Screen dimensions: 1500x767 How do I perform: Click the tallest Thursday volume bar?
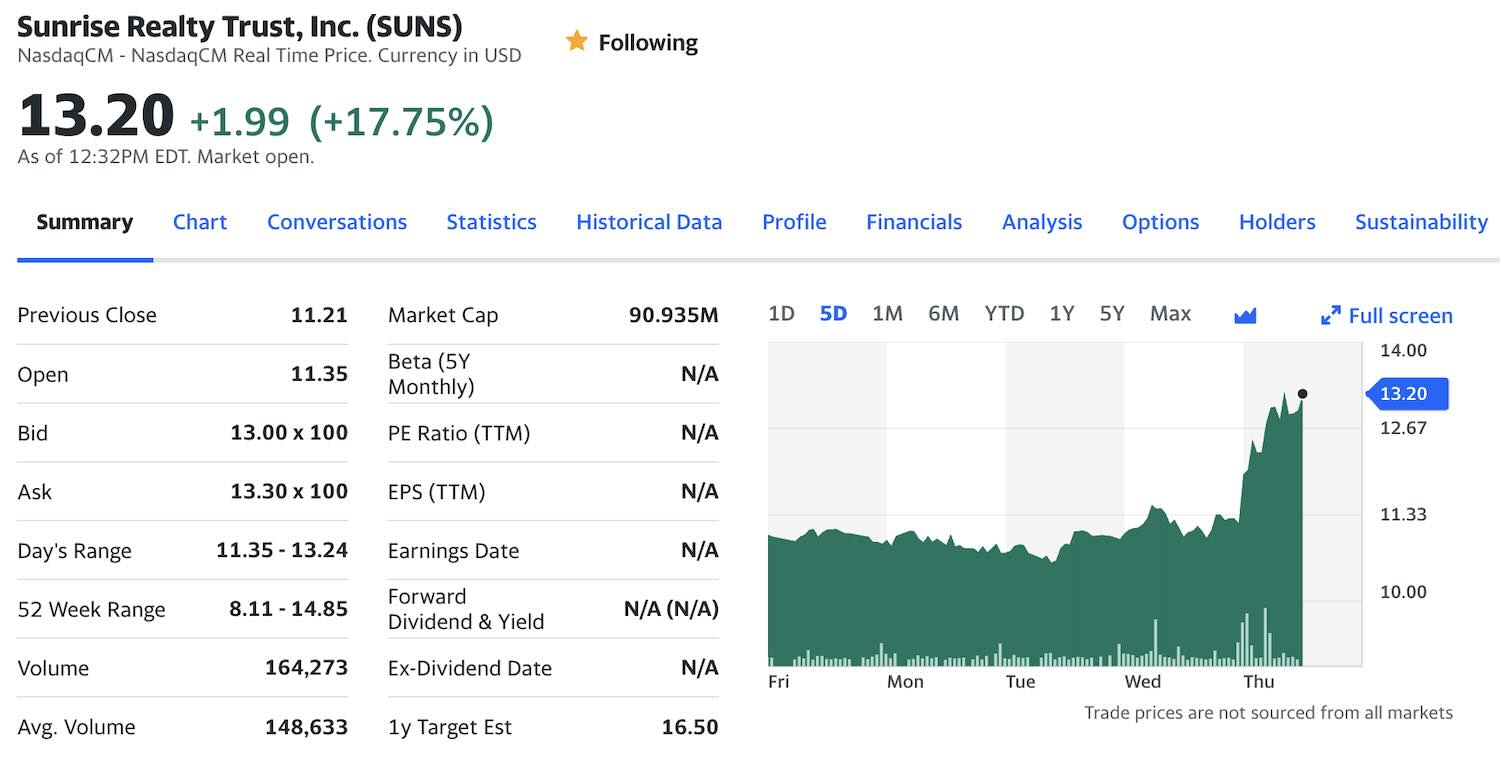pyautogui.click(x=1265, y=637)
